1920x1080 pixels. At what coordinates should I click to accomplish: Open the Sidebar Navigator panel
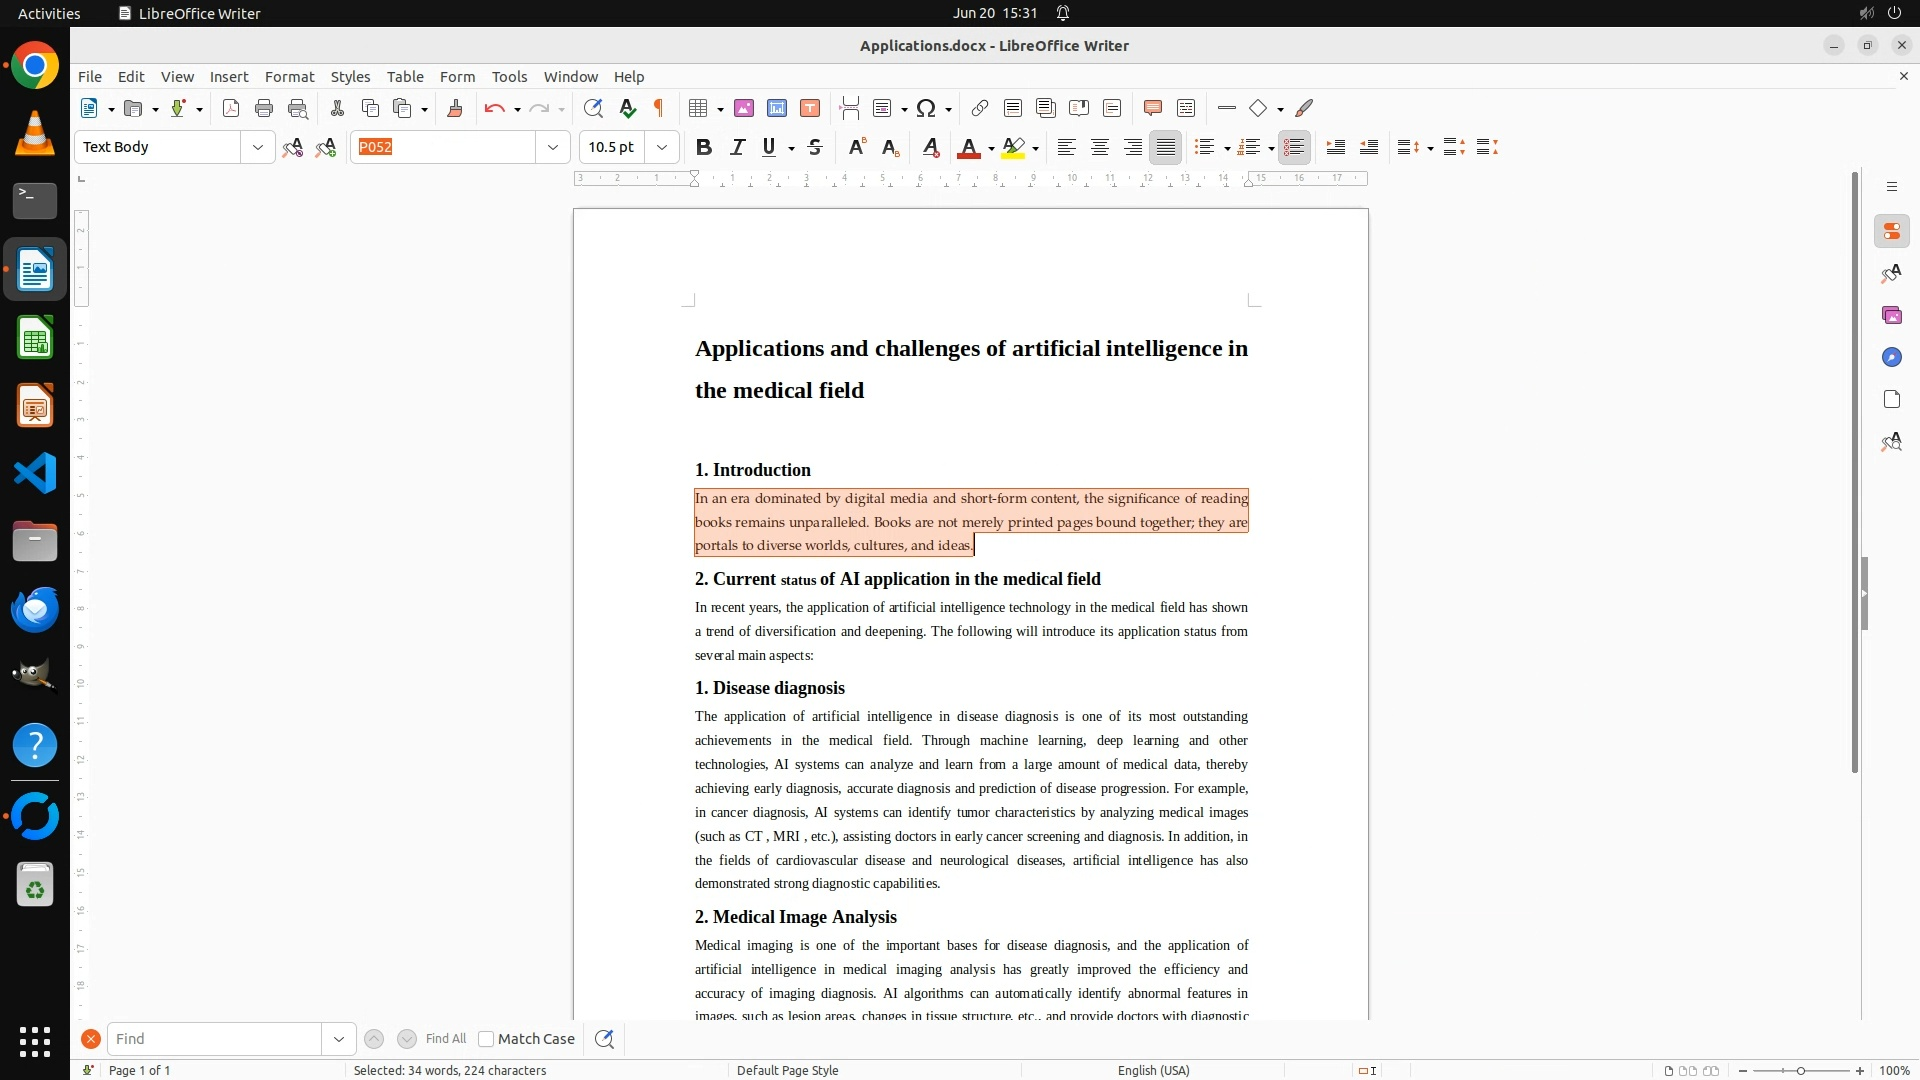(x=1891, y=357)
